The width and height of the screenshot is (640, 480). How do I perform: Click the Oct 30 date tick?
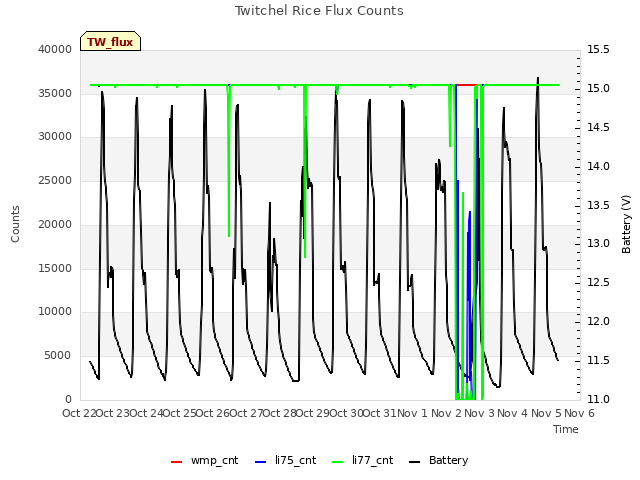coord(347,413)
